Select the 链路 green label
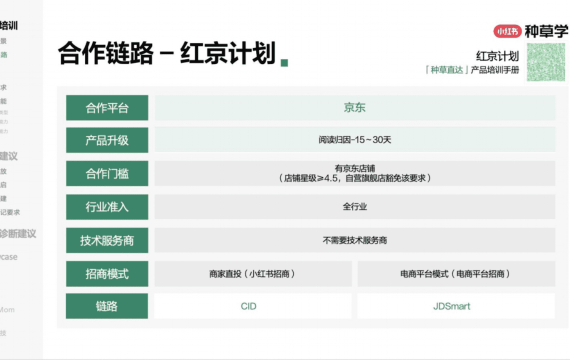Viewport: 570px width, 360px height. coord(107,306)
